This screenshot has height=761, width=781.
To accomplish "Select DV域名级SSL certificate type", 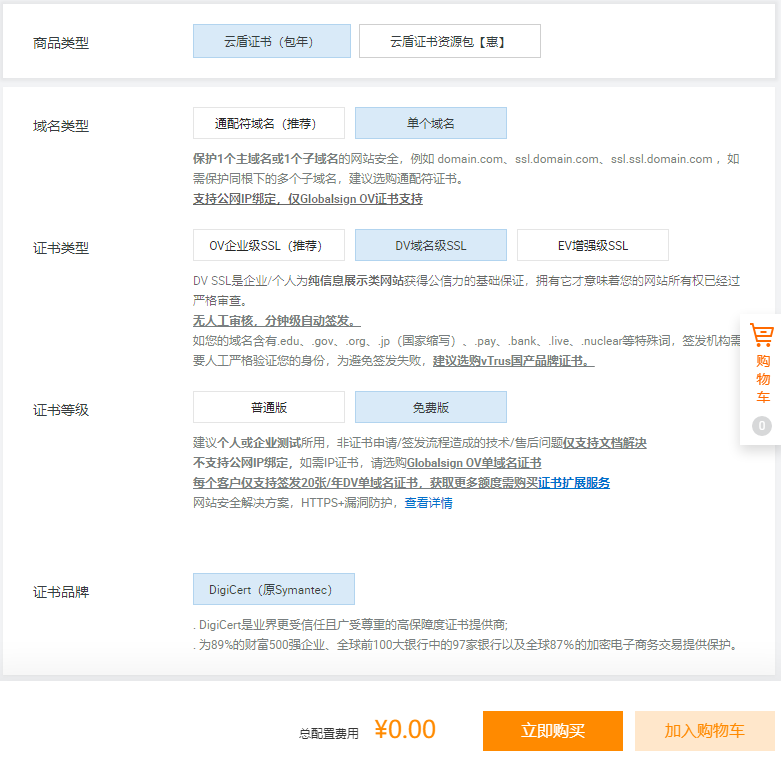I will tap(430, 245).
